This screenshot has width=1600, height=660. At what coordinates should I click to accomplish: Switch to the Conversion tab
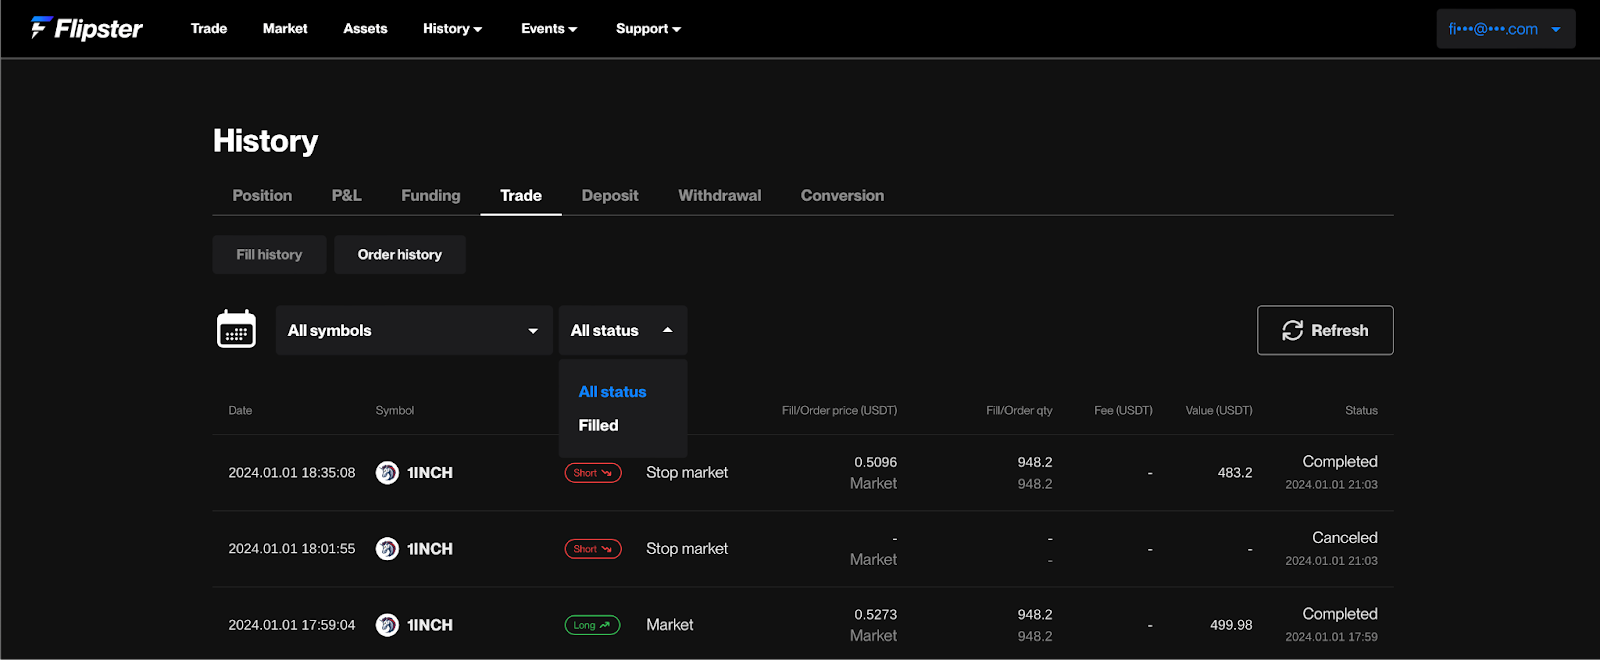842,195
